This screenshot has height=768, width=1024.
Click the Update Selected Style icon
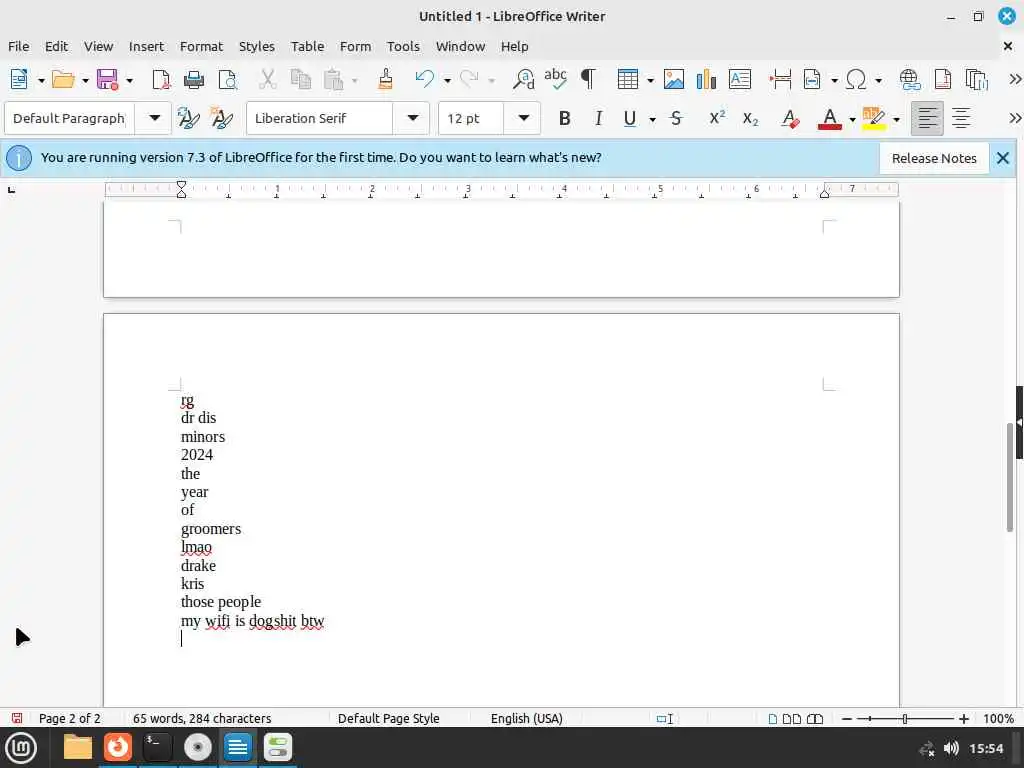[188, 118]
